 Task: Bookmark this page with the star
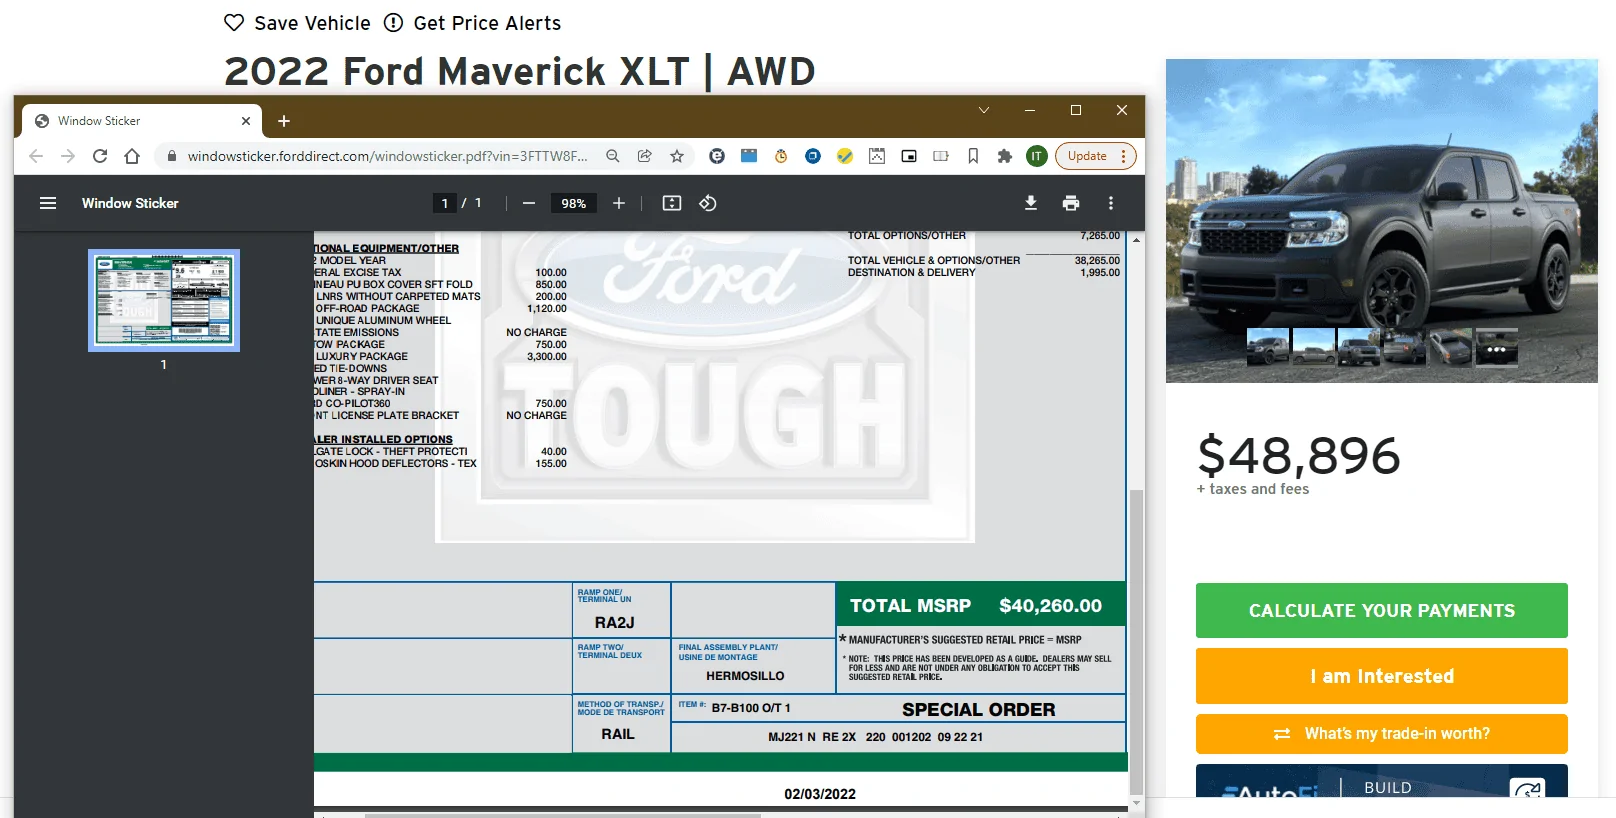677,156
